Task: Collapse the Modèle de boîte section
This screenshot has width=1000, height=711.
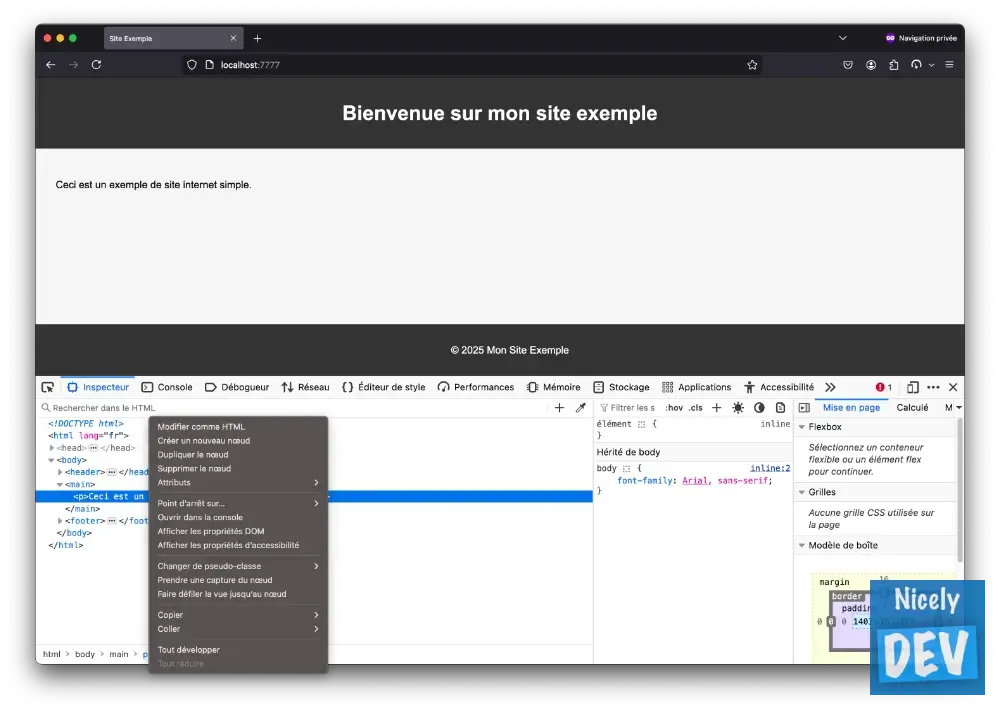Action: coord(802,545)
